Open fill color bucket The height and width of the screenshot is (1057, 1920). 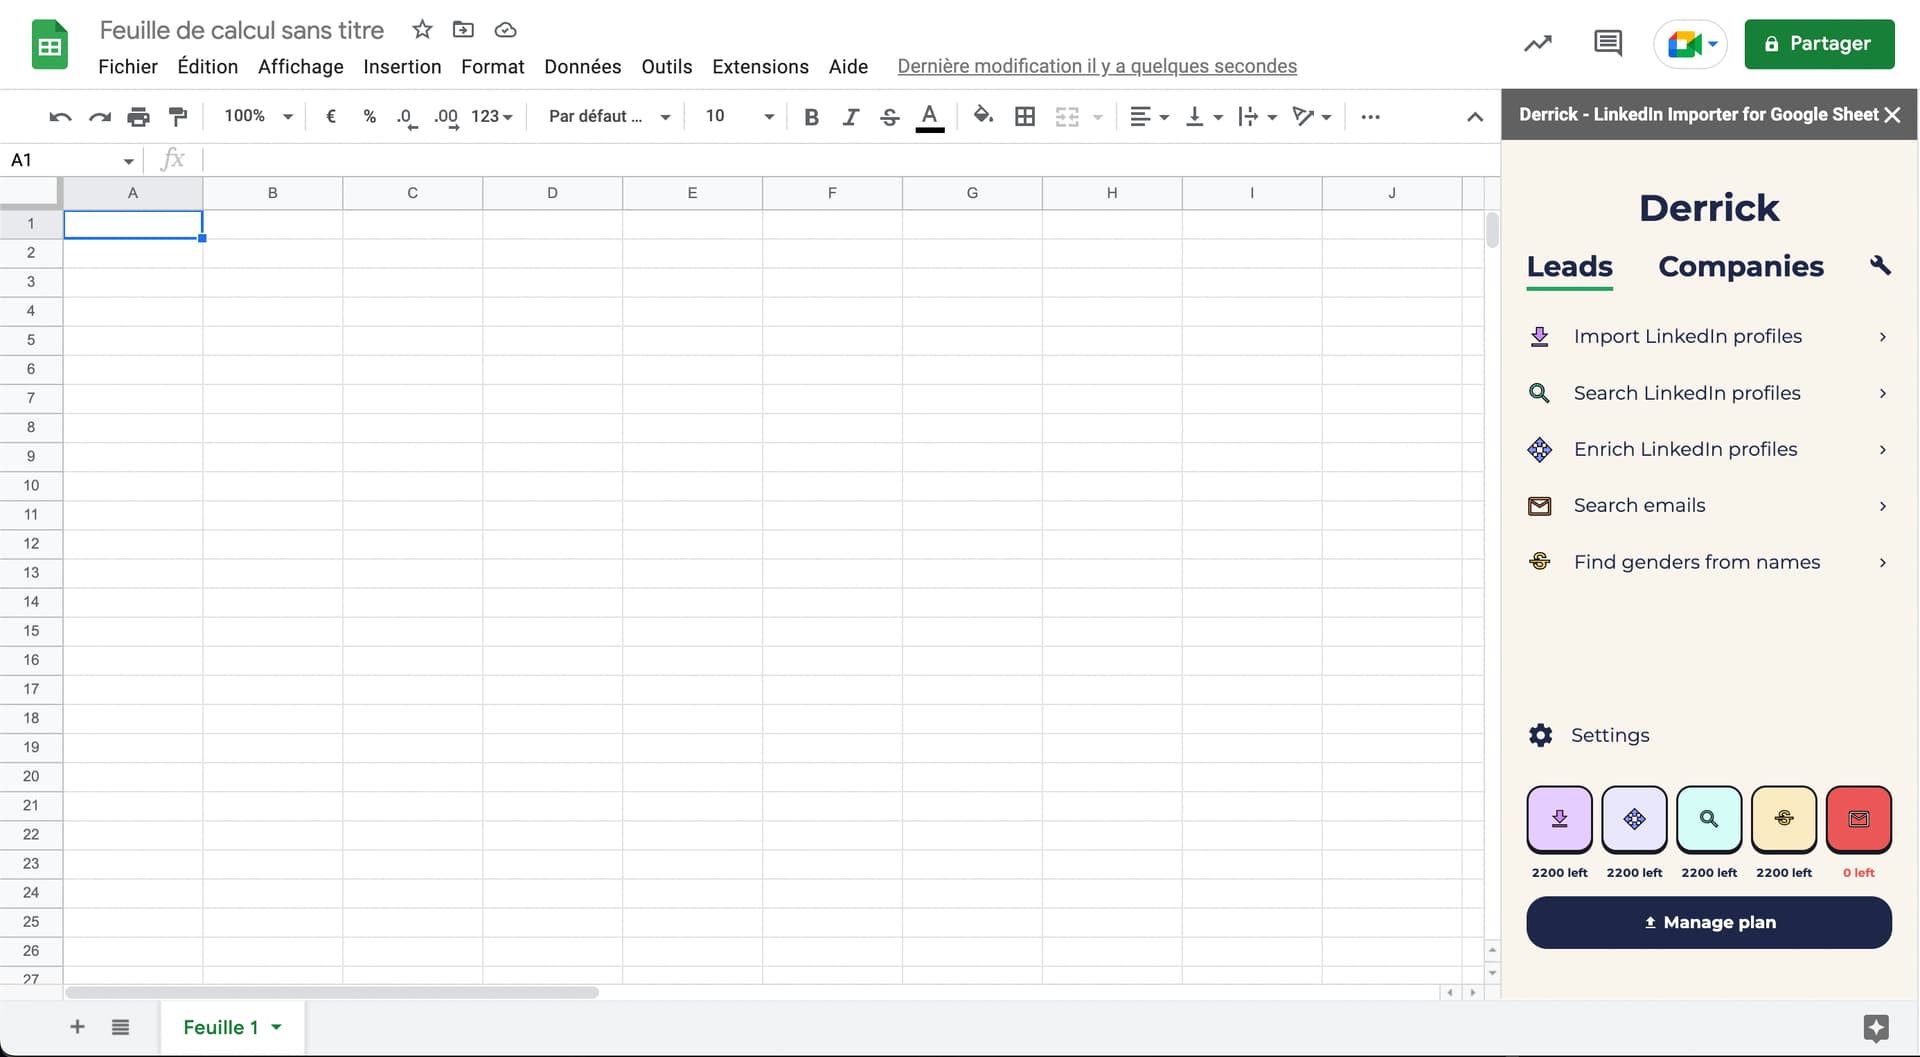coord(983,116)
